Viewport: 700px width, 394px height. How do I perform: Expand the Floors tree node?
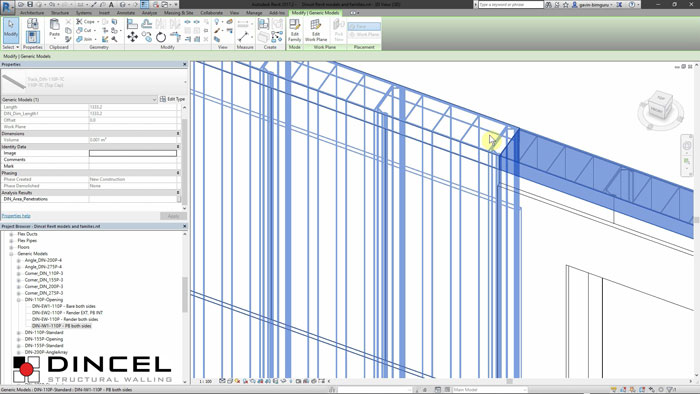(11, 247)
